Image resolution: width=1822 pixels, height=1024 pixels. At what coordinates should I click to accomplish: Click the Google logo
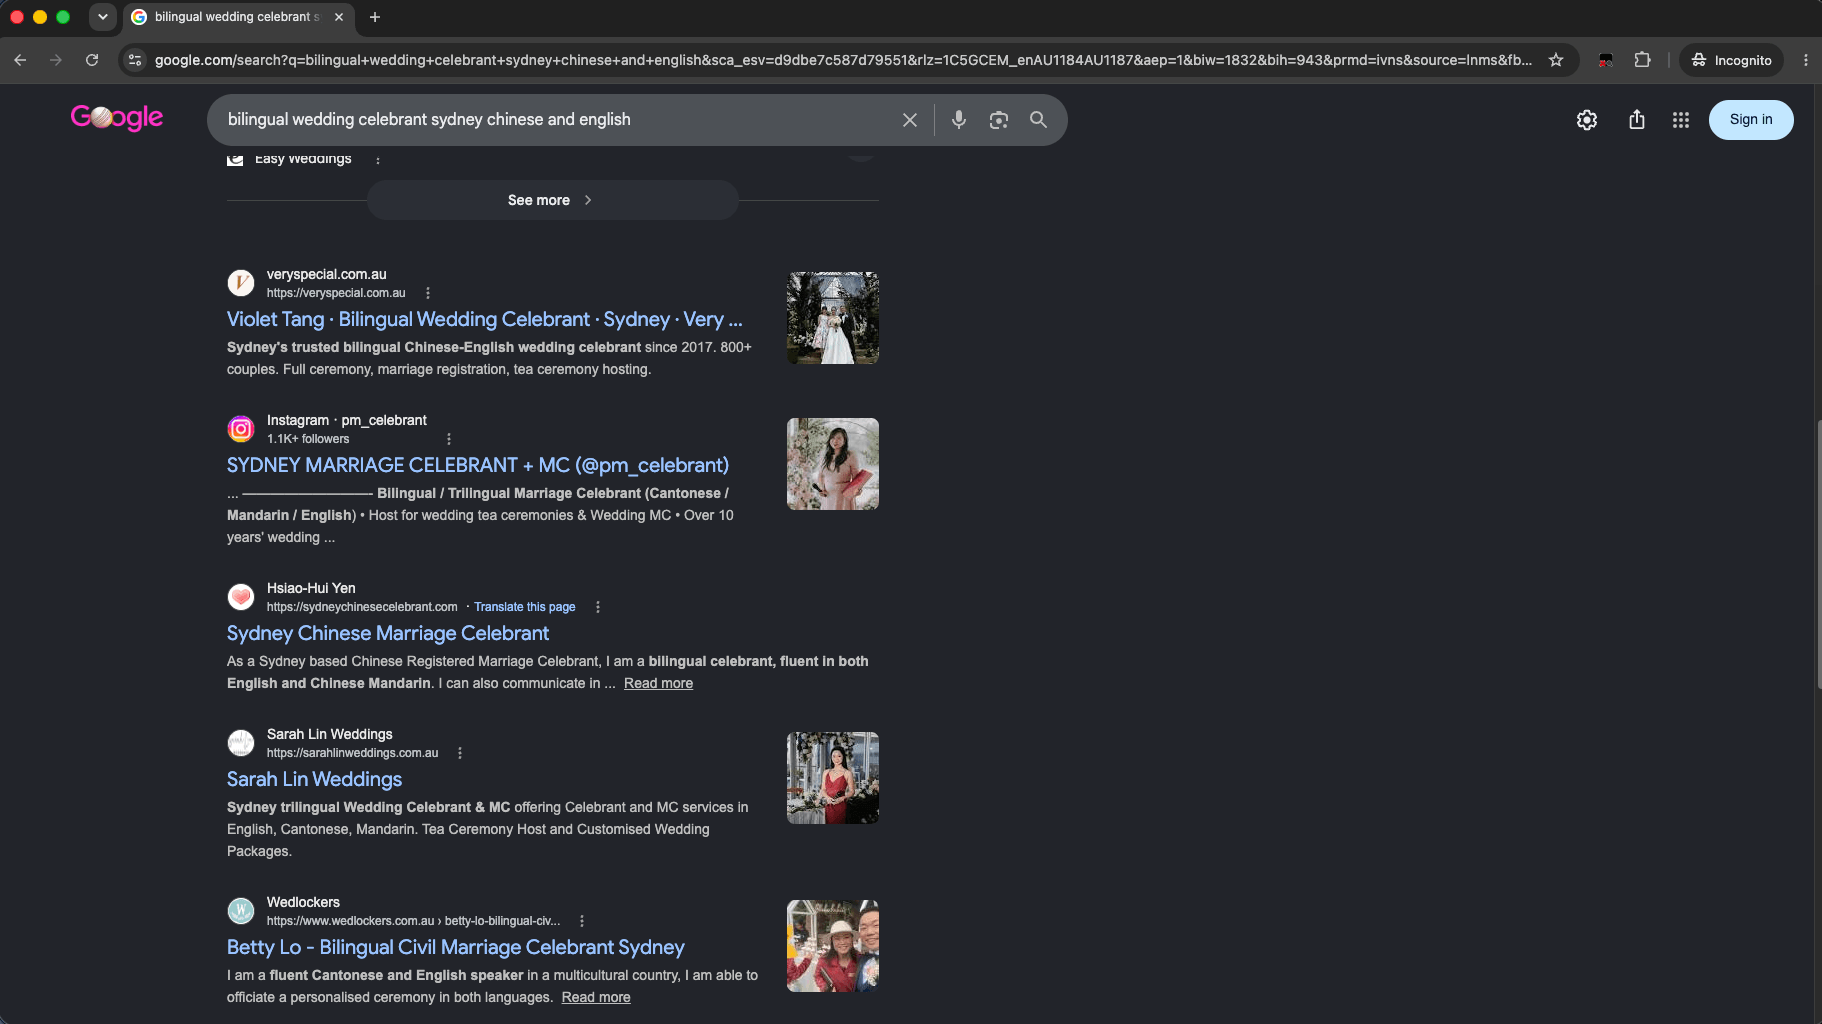(117, 118)
